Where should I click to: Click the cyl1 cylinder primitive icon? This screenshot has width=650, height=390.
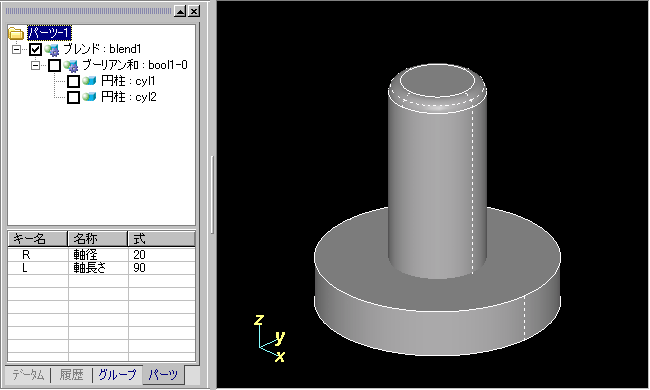89,81
